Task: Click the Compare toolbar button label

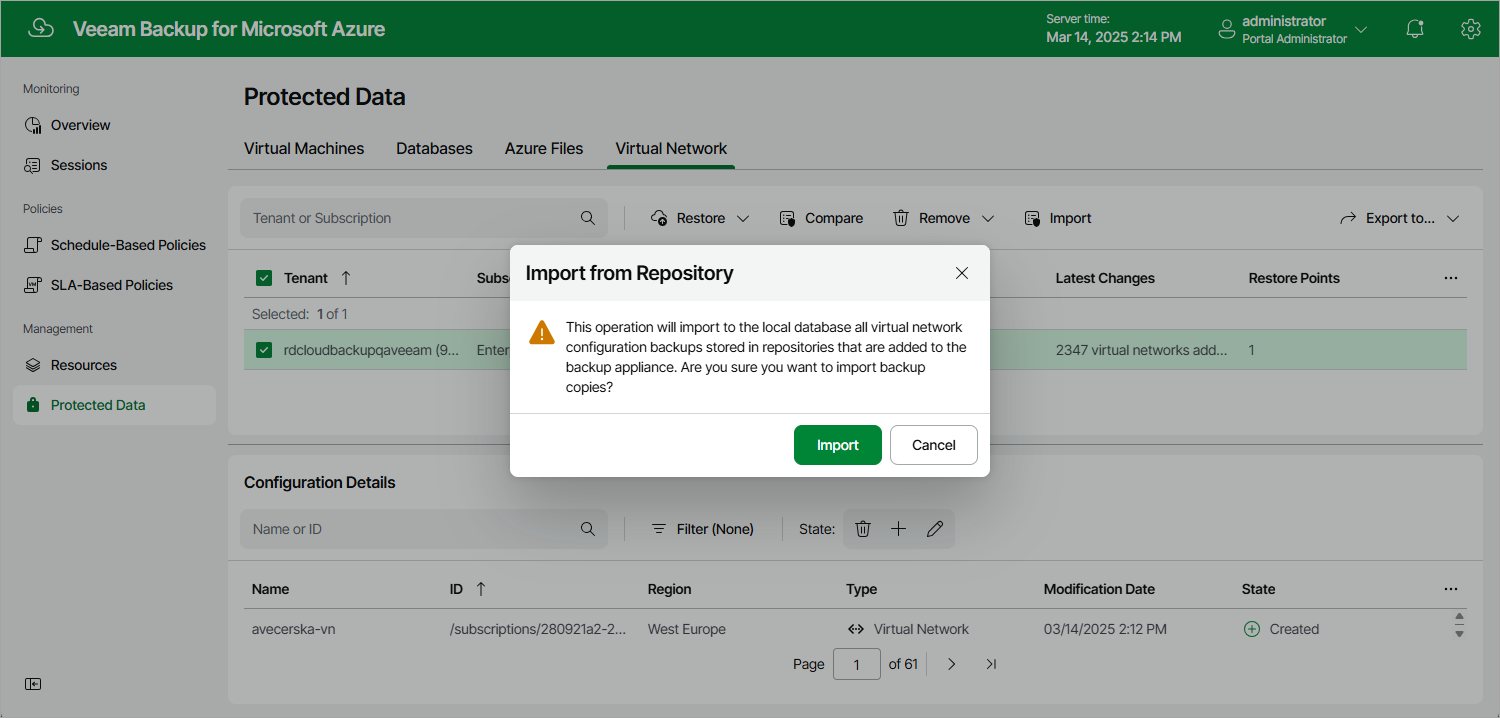Action: 834,218
